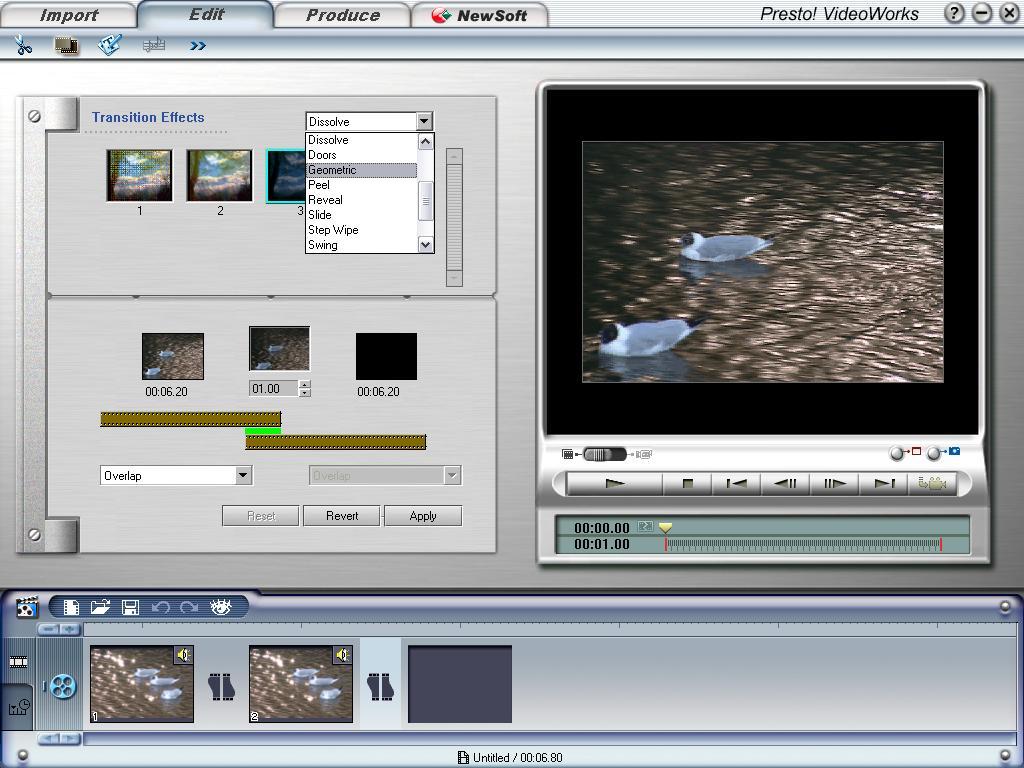Click the yellow playhead marker
Screen dimensions: 1024x768
665,527
